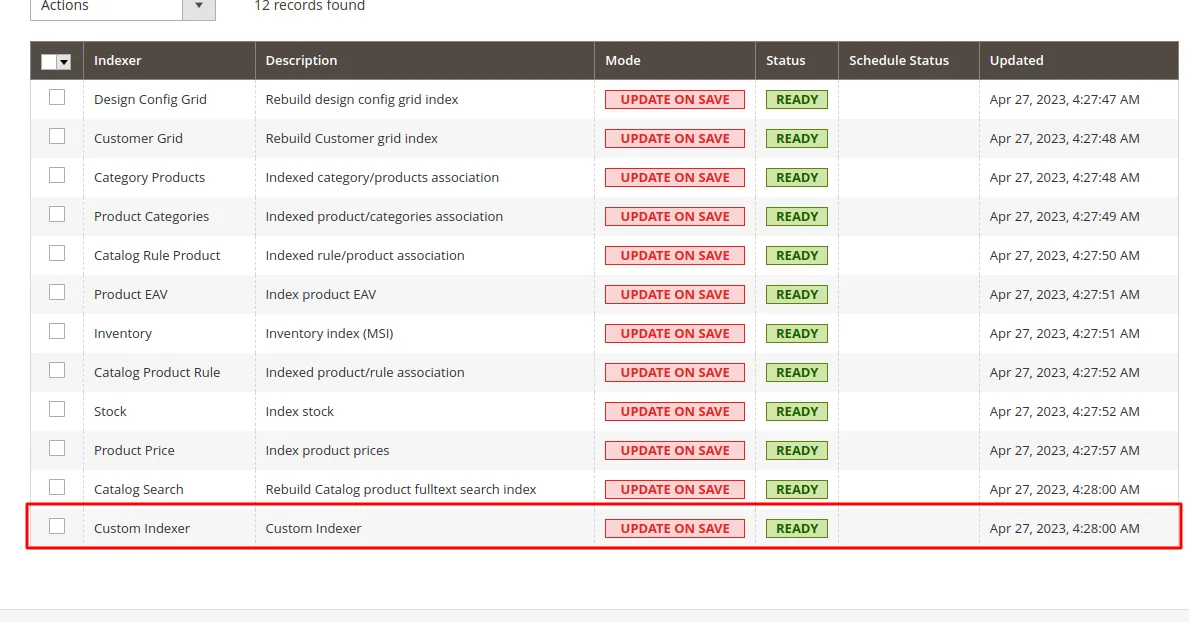Select the Catalog Product Rule checkbox
Screen dimensions: 1189x622
pos(57,370)
